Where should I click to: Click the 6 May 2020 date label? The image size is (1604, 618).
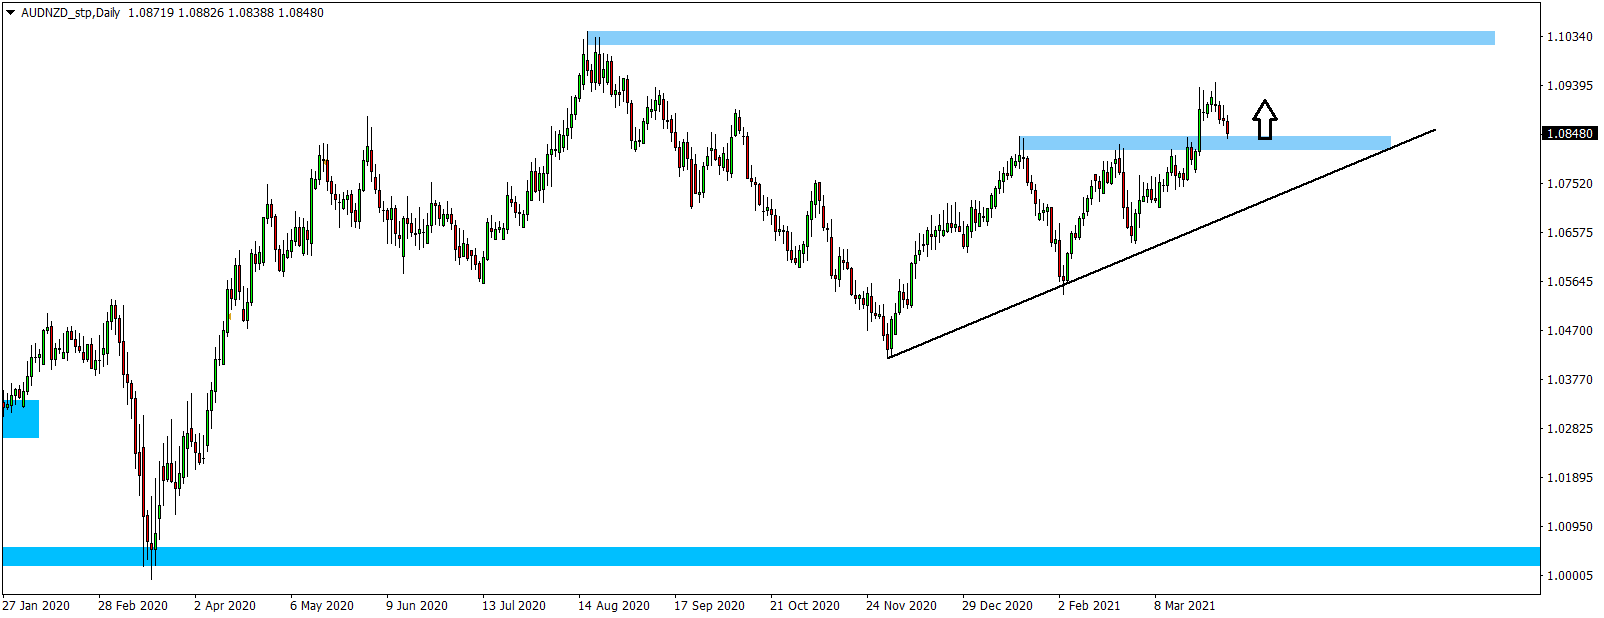tap(322, 606)
